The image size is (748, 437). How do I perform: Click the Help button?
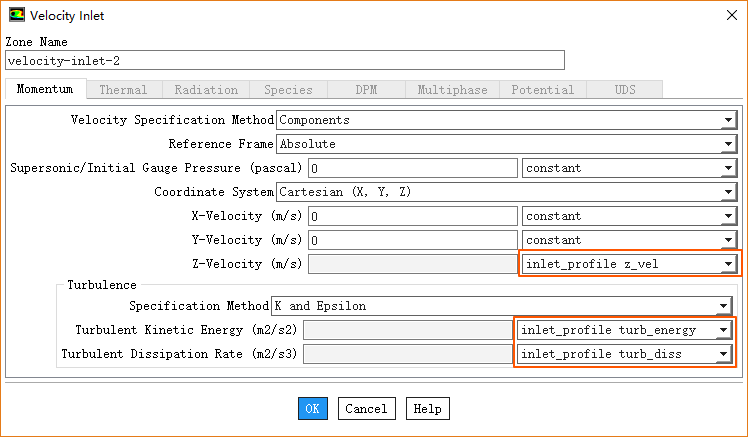(x=427, y=409)
